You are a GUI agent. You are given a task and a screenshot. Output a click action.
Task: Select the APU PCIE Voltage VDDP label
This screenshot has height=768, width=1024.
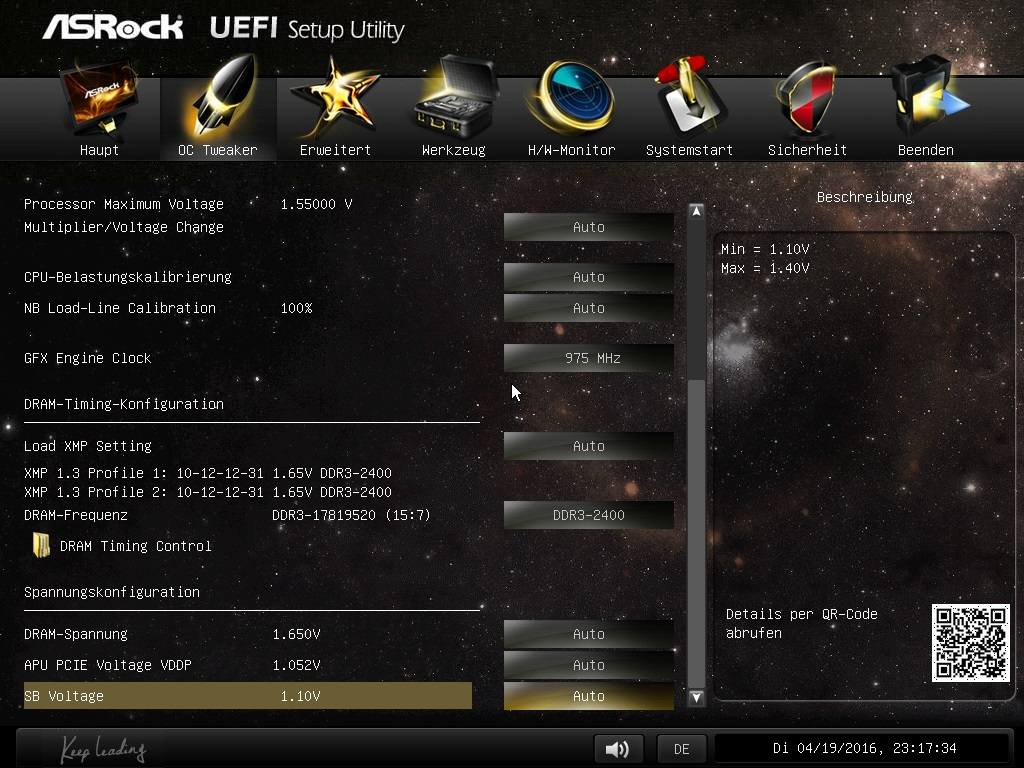108,665
